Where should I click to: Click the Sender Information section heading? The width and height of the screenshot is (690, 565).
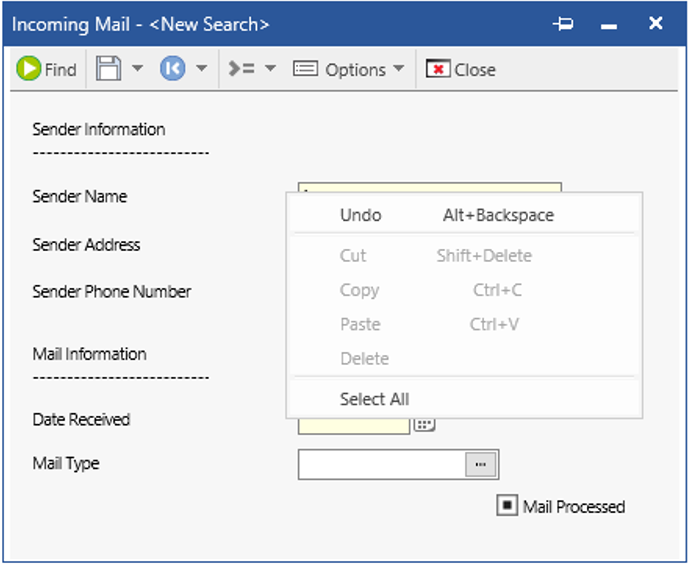coord(99,129)
